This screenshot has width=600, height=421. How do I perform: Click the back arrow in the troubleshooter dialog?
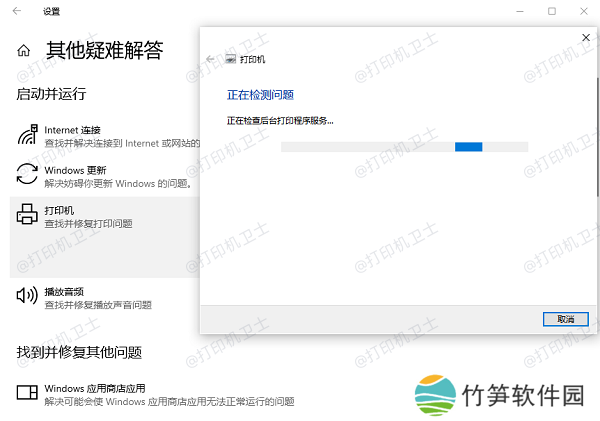(210, 60)
